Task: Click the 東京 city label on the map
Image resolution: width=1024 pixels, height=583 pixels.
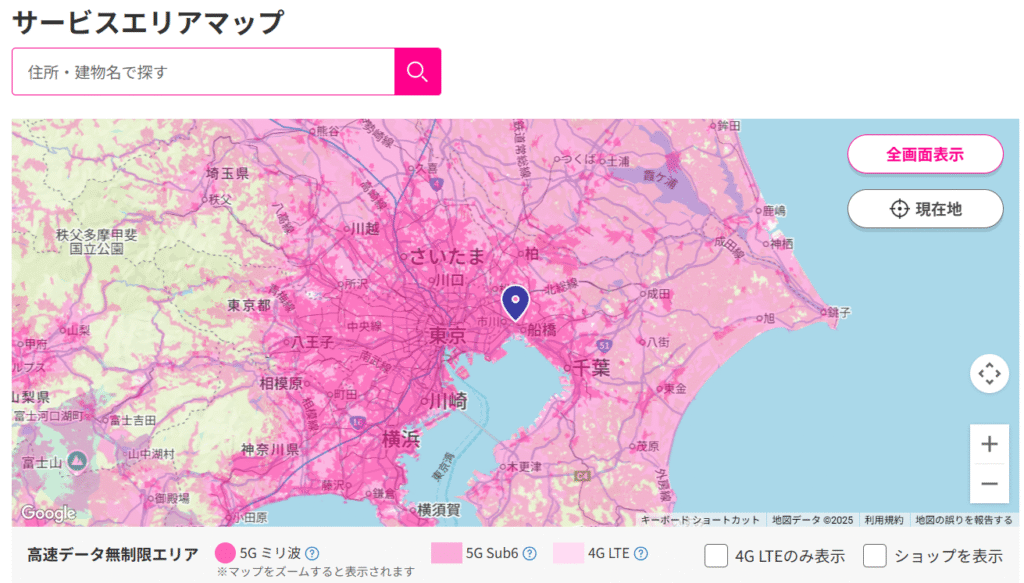Action: (447, 336)
